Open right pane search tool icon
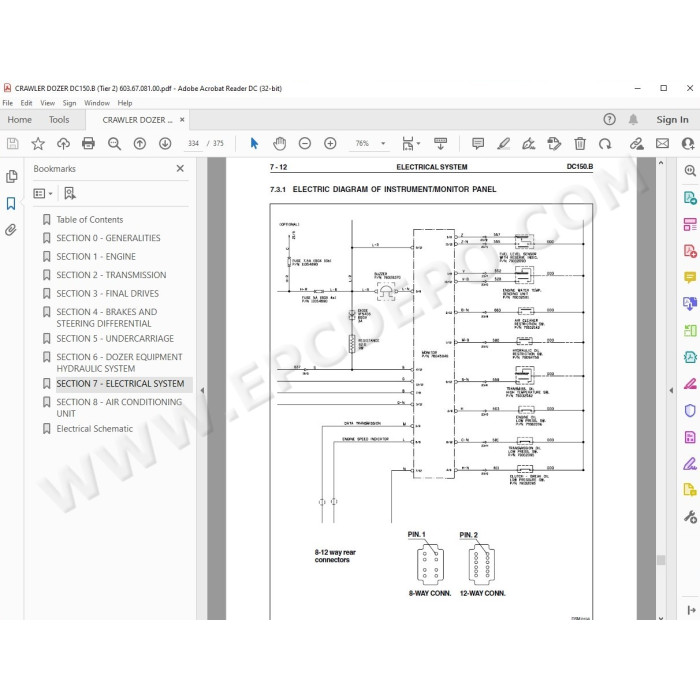This screenshot has width=700, height=700. (690, 170)
